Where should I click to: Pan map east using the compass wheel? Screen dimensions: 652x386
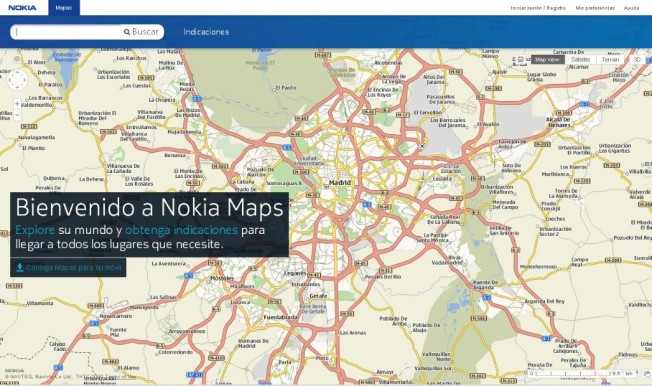25,80
